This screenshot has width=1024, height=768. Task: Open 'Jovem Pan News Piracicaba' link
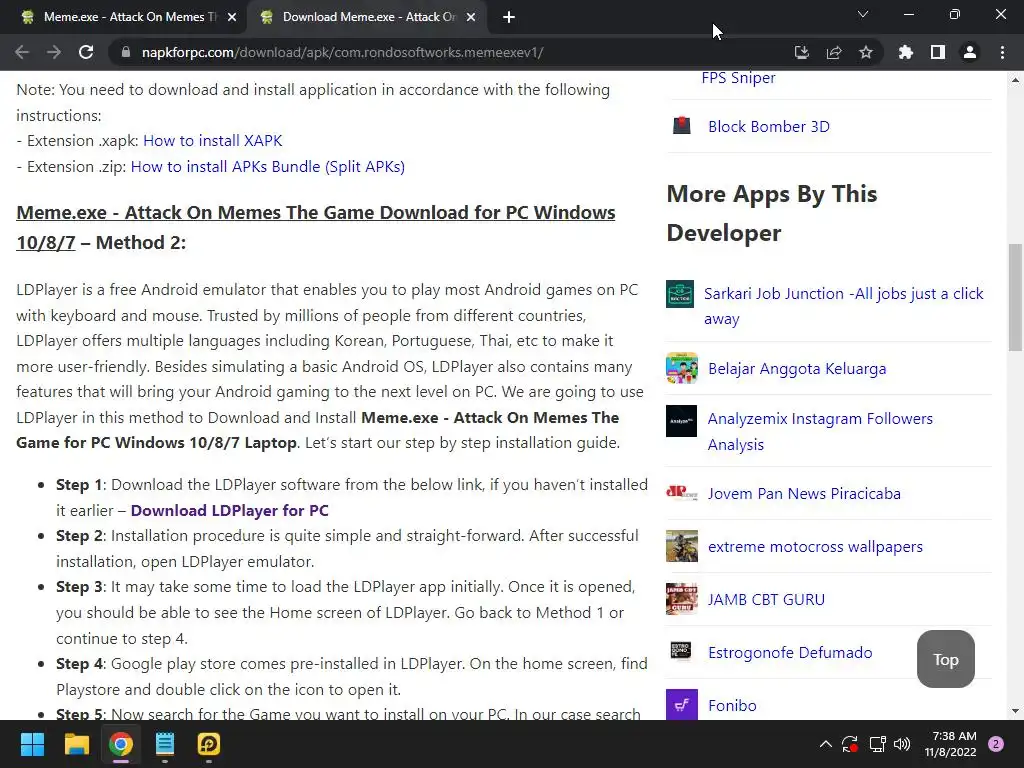pos(804,494)
